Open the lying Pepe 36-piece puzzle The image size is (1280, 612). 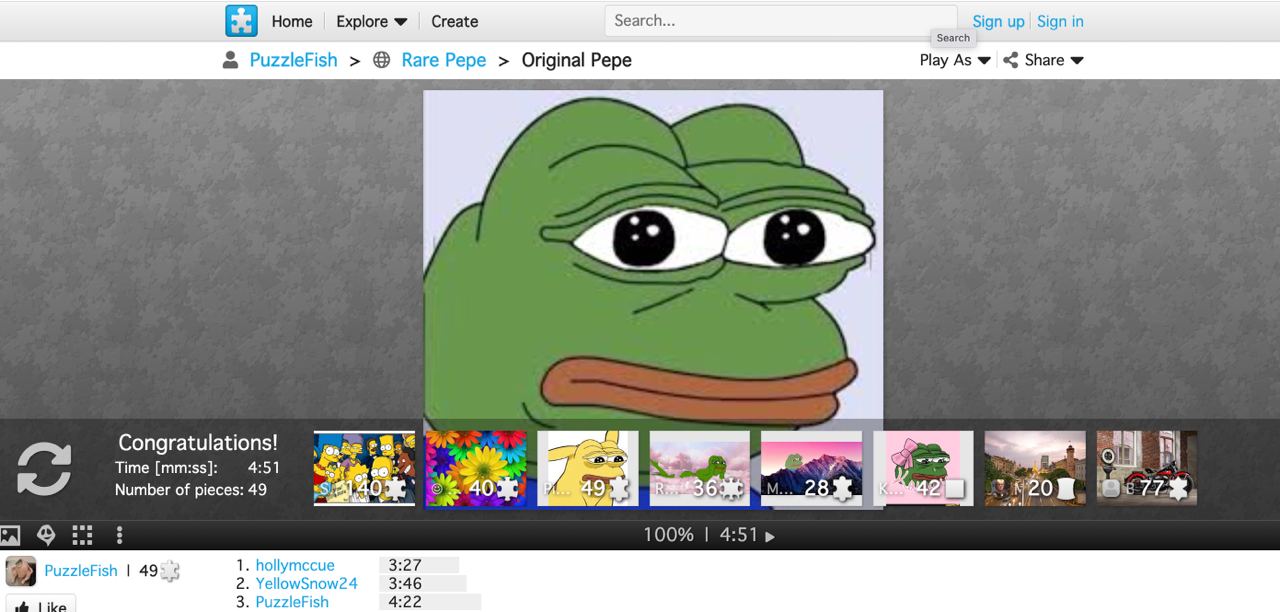tap(700, 468)
